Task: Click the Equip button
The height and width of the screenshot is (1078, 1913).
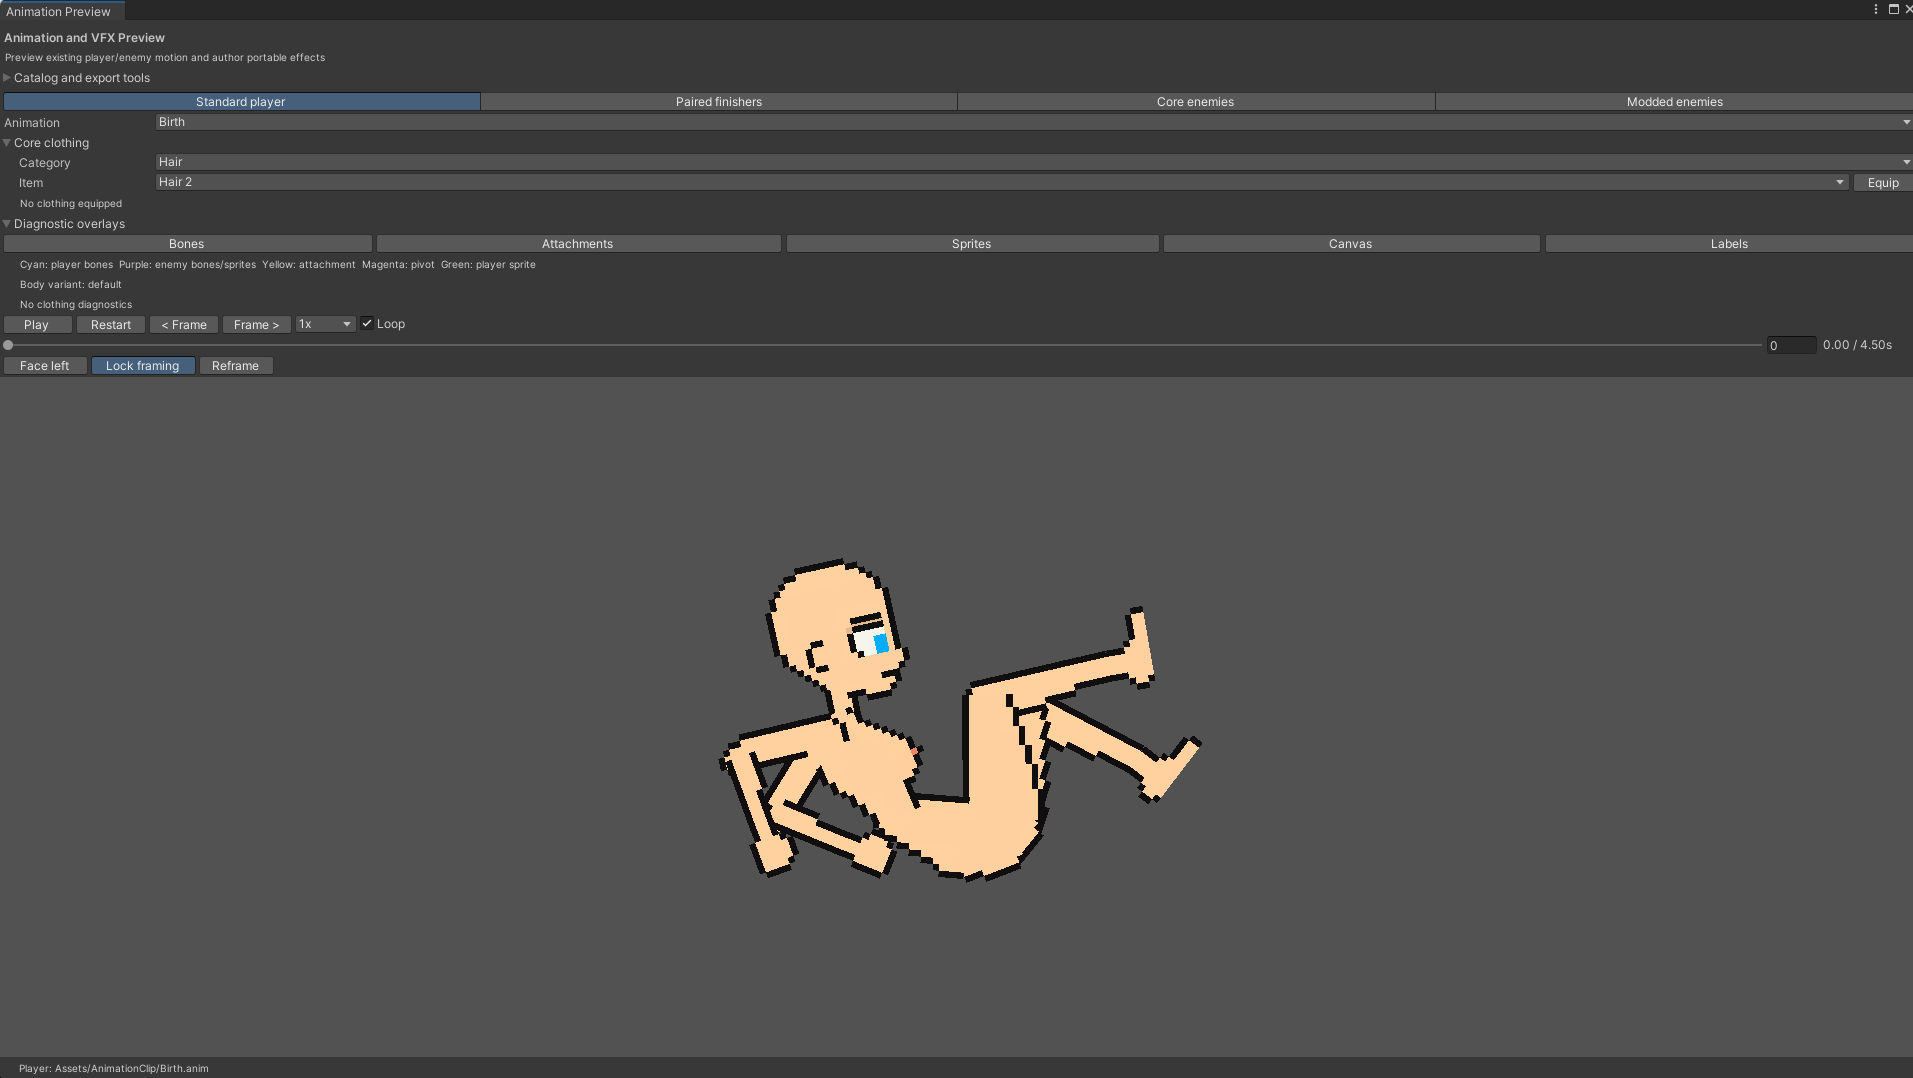Action: point(1883,183)
